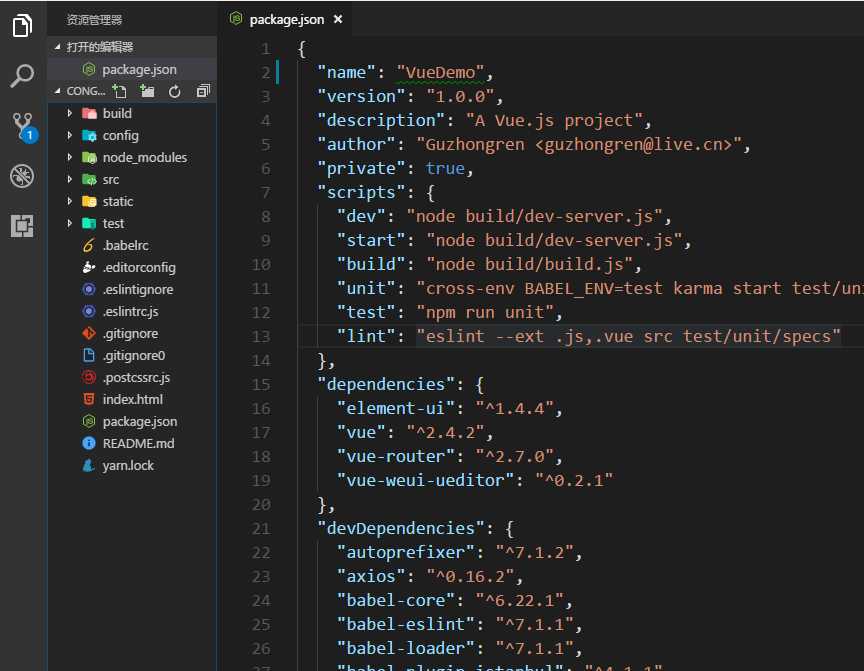Viewport: 864px width, 671px height.
Task: Open the .eslintignore file
Action: [138, 289]
